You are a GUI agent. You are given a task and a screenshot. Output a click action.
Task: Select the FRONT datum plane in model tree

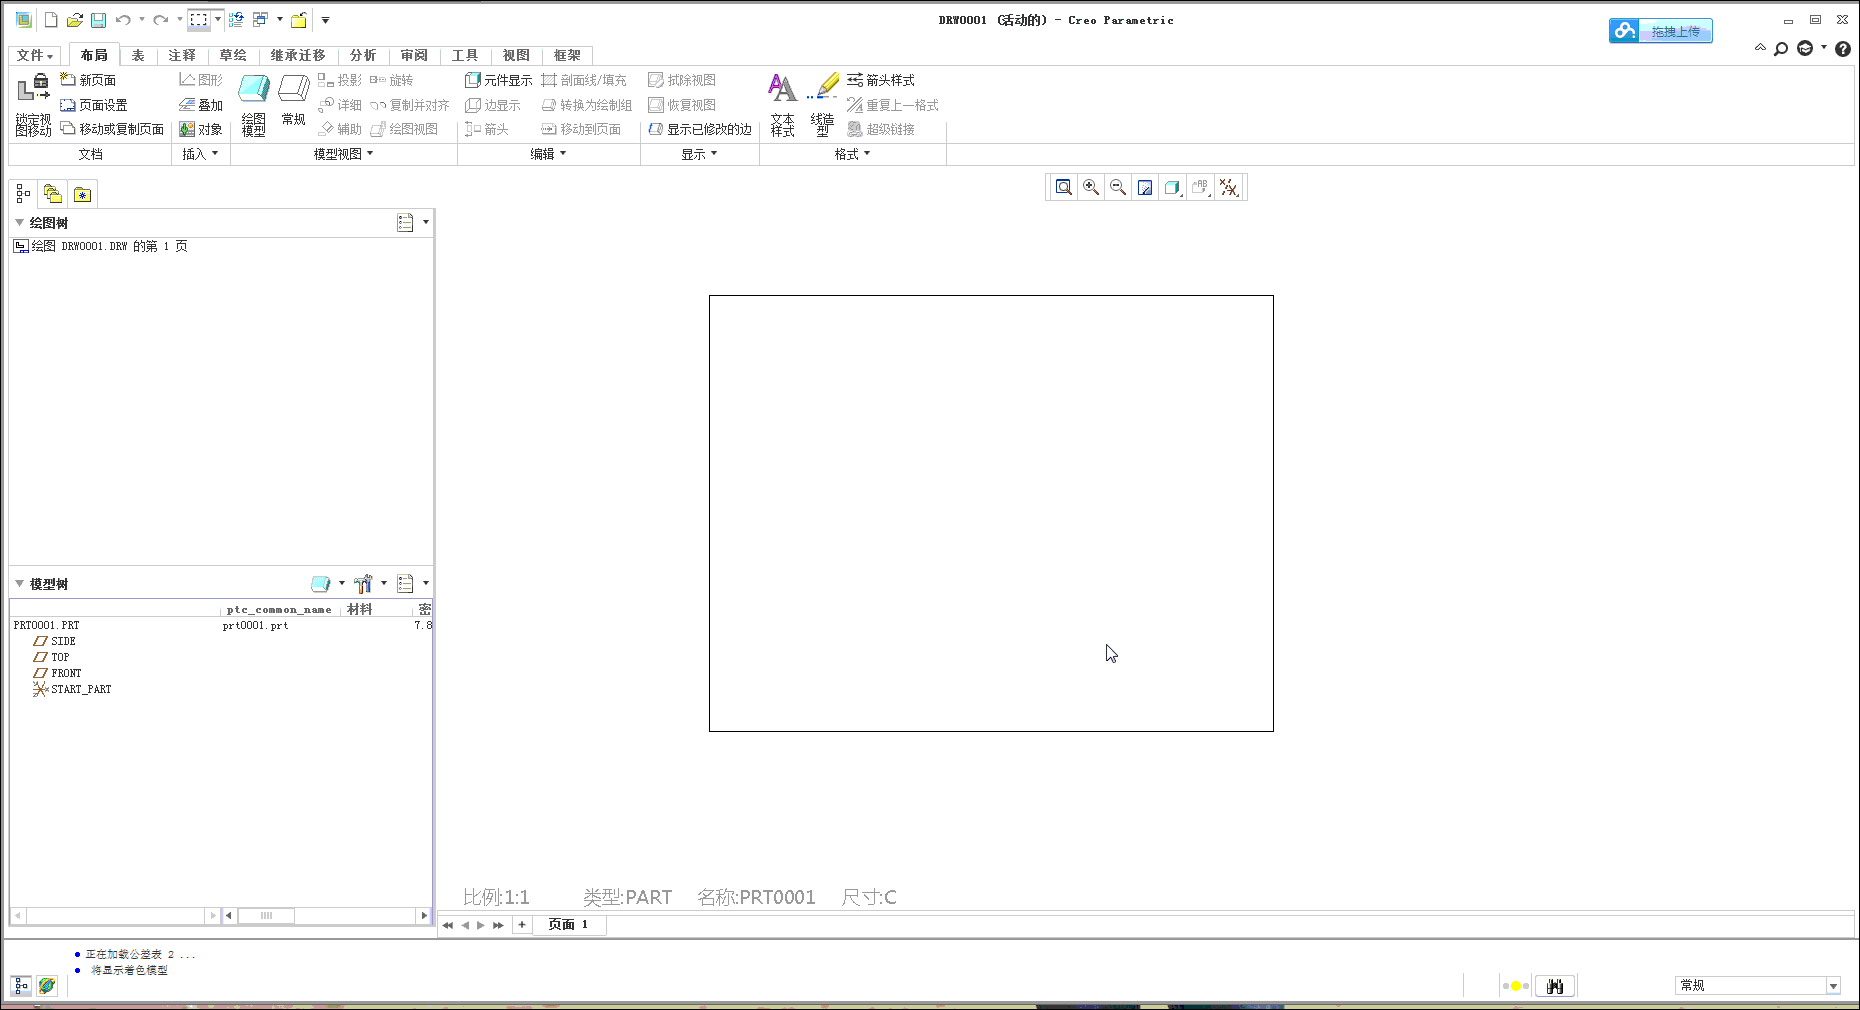point(57,673)
